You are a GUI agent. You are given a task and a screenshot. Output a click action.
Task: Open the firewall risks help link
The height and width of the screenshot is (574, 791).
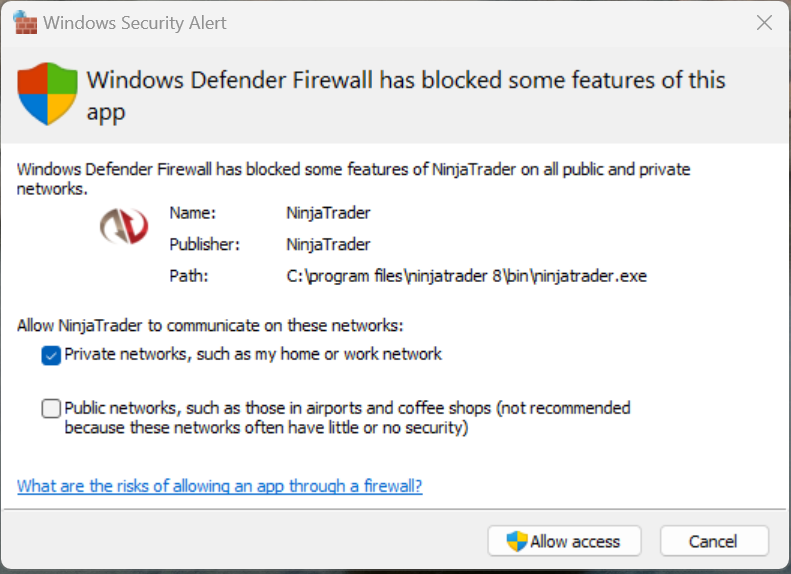[220, 486]
